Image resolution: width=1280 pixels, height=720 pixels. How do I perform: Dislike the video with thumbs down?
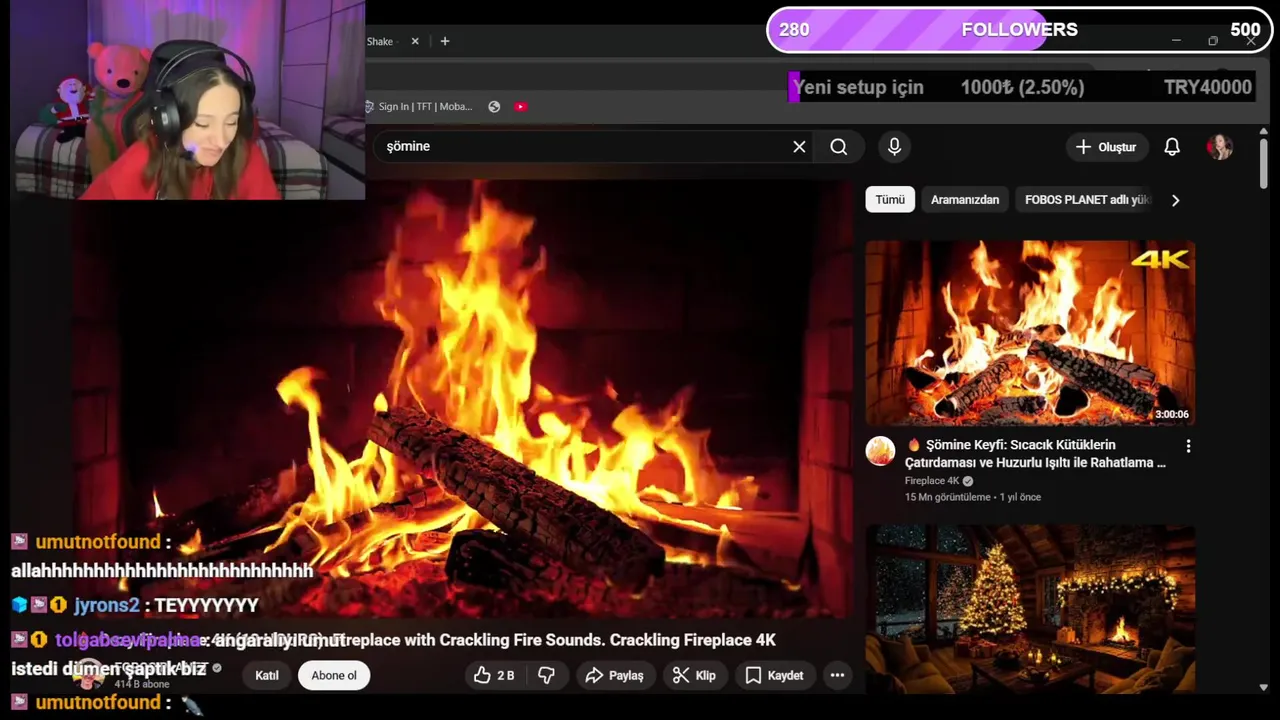pyautogui.click(x=546, y=676)
